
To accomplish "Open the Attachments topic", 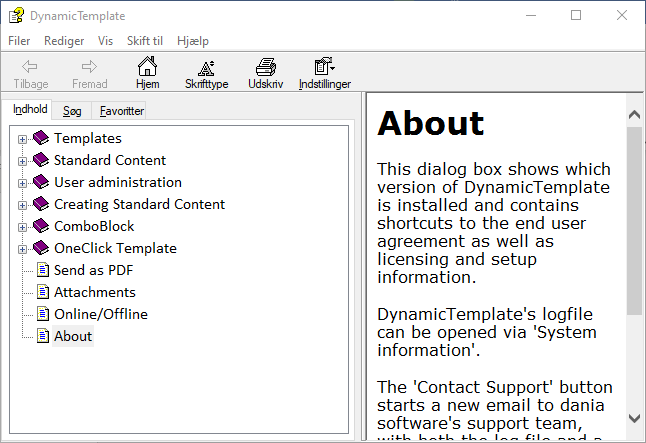I will point(95,292).
